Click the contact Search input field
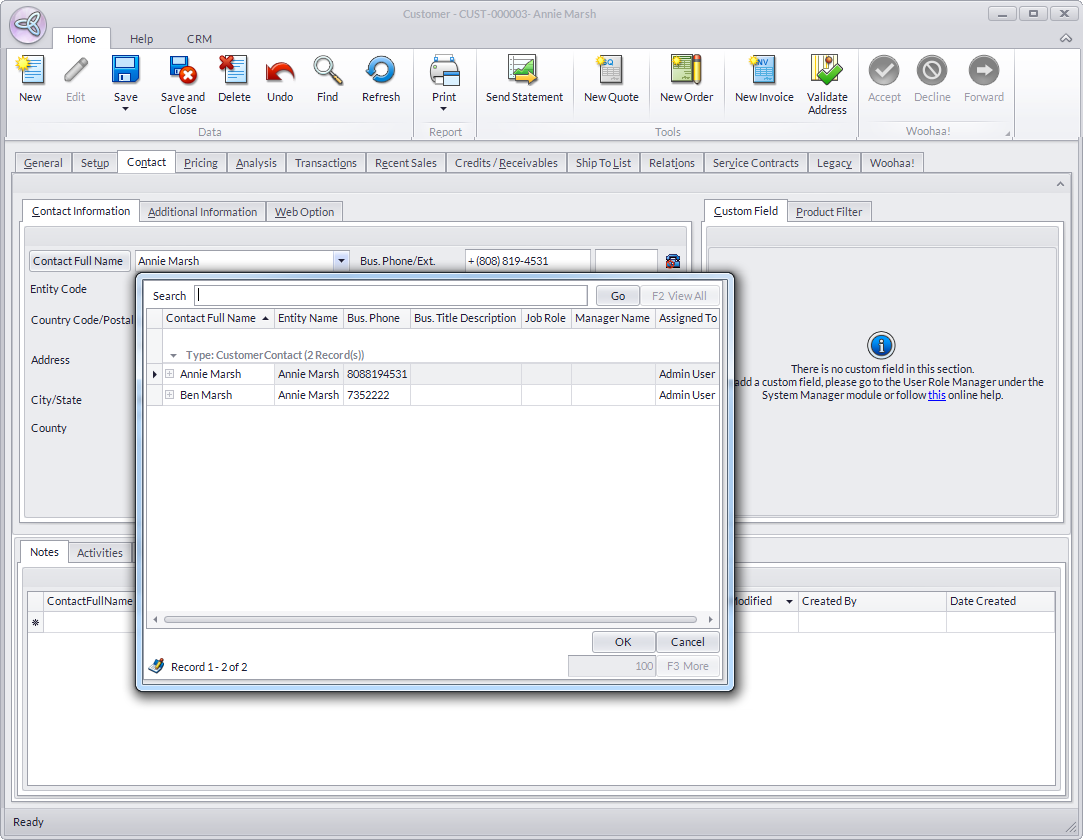Screen dimensions: 1083x840 (x=391, y=296)
